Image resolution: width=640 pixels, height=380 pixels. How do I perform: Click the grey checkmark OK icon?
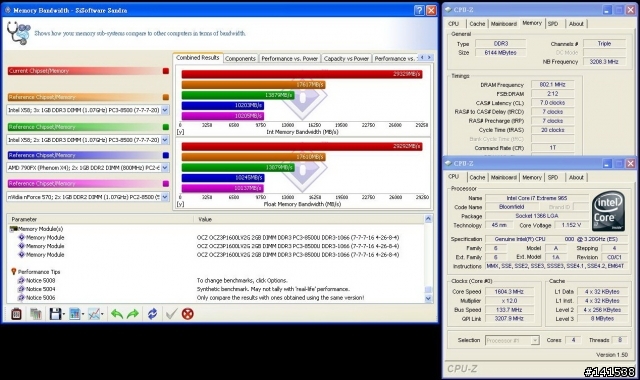[171, 314]
